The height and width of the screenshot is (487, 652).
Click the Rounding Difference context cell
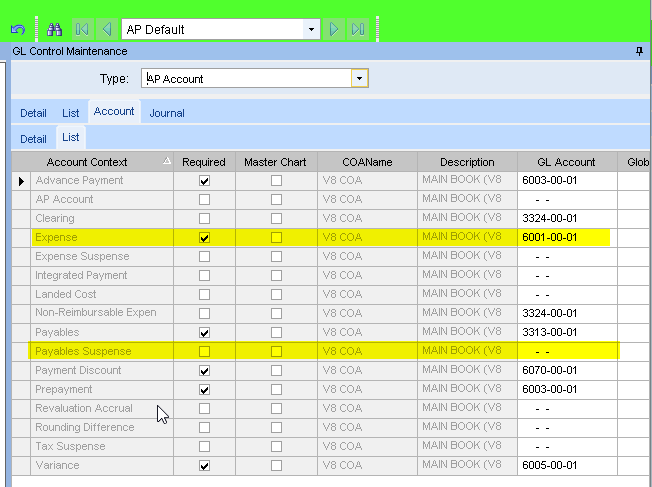(x=102, y=428)
